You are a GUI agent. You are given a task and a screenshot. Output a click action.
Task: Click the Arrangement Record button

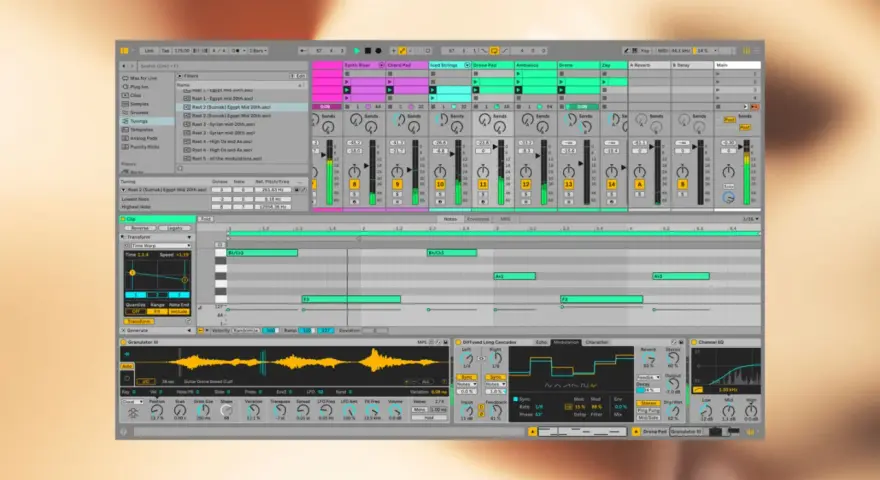click(378, 51)
